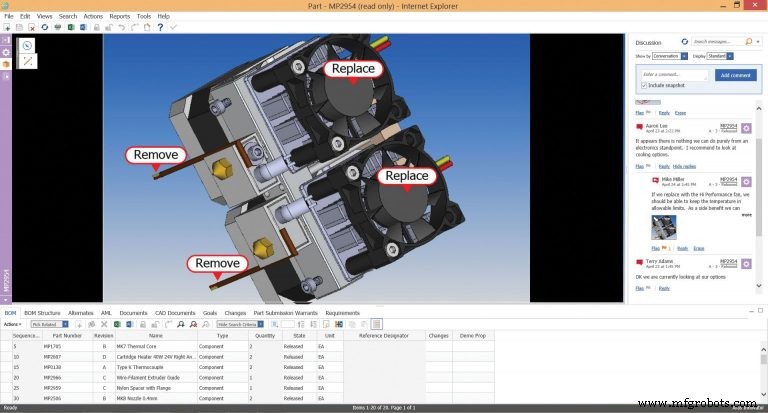Open the File menu
The height and width of the screenshot is (413, 768).
[9, 16]
